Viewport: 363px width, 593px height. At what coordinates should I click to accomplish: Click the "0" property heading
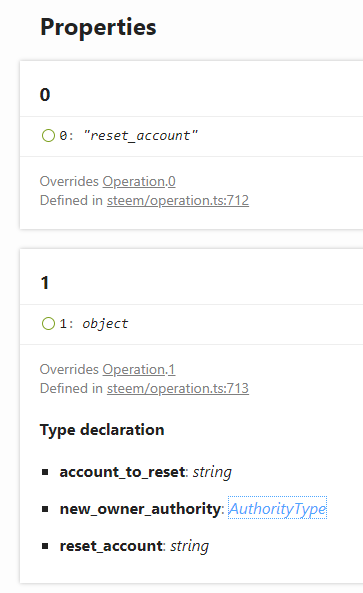pos(45,95)
